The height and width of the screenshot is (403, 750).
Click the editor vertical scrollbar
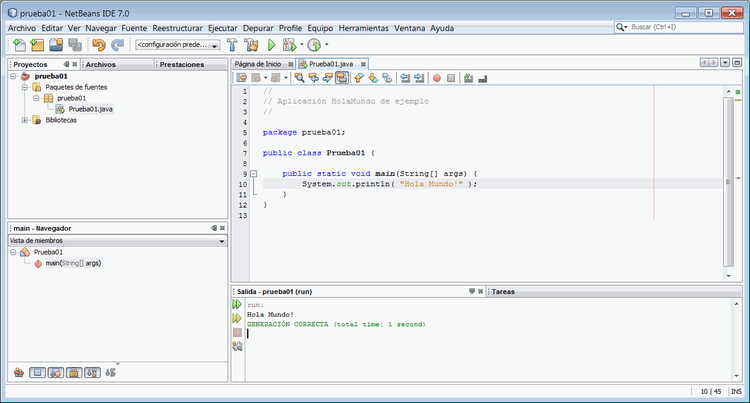pos(728,182)
